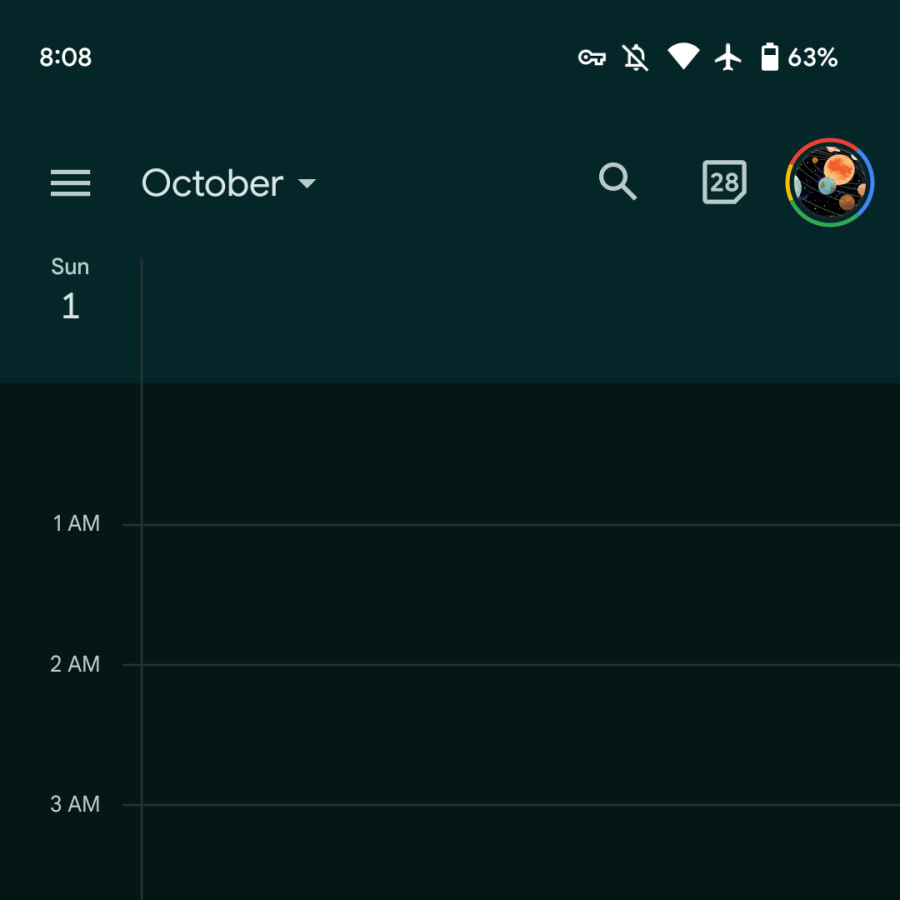Expand the October month dropdown arrow
This screenshot has height=900, width=900.
(x=307, y=183)
